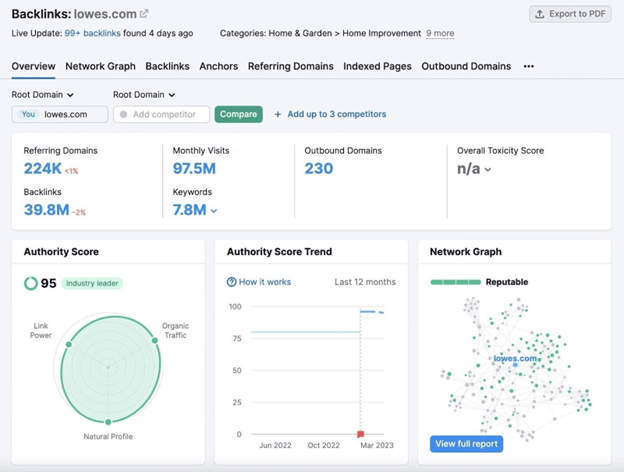Viewport: 624px width, 472px height.
Task: Go to the Backlinks tab
Action: (x=167, y=66)
